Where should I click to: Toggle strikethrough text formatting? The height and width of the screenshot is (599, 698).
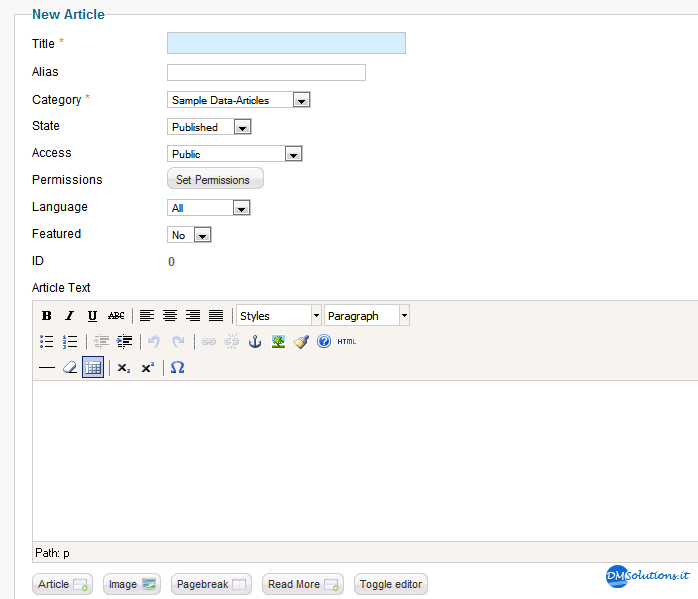tap(116, 316)
